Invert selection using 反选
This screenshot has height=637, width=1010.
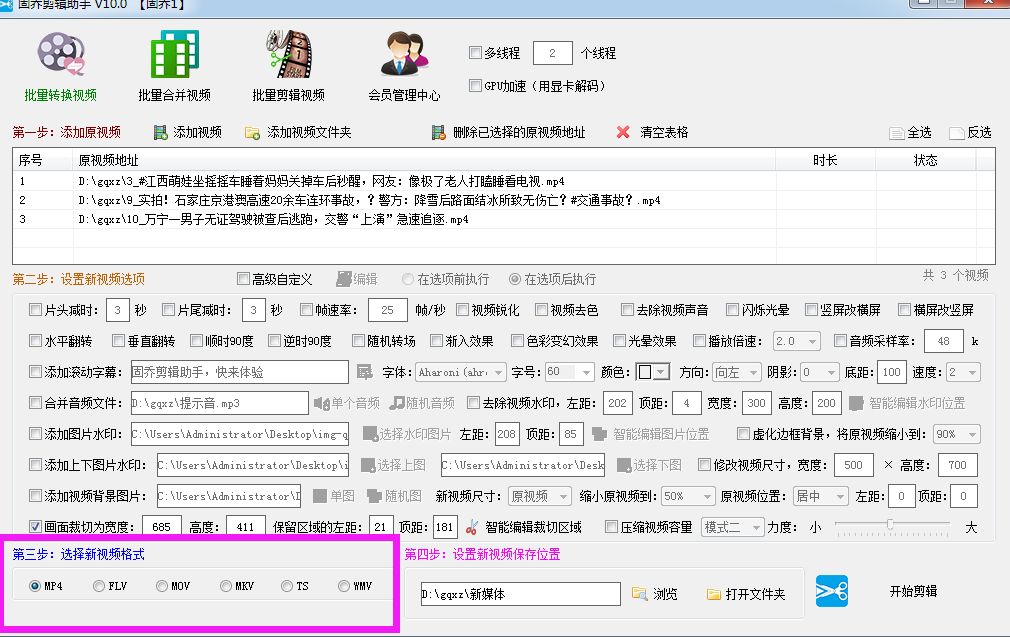click(971, 132)
